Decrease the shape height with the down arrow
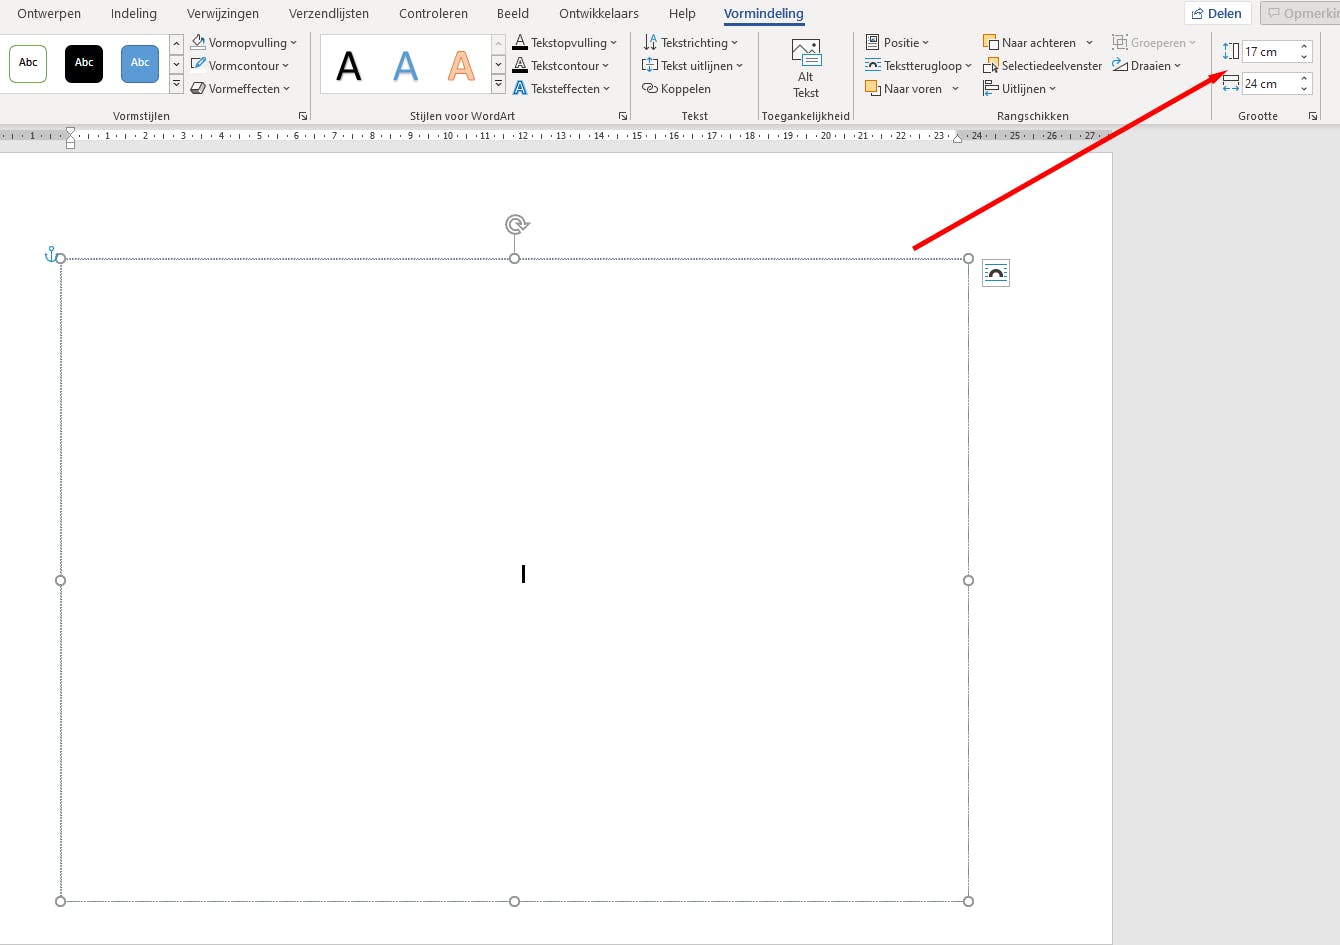This screenshot has width=1340, height=945. (x=1304, y=57)
